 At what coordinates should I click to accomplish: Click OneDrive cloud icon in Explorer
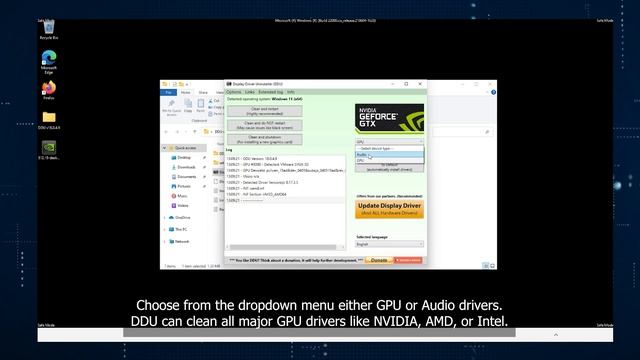[x=171, y=218]
